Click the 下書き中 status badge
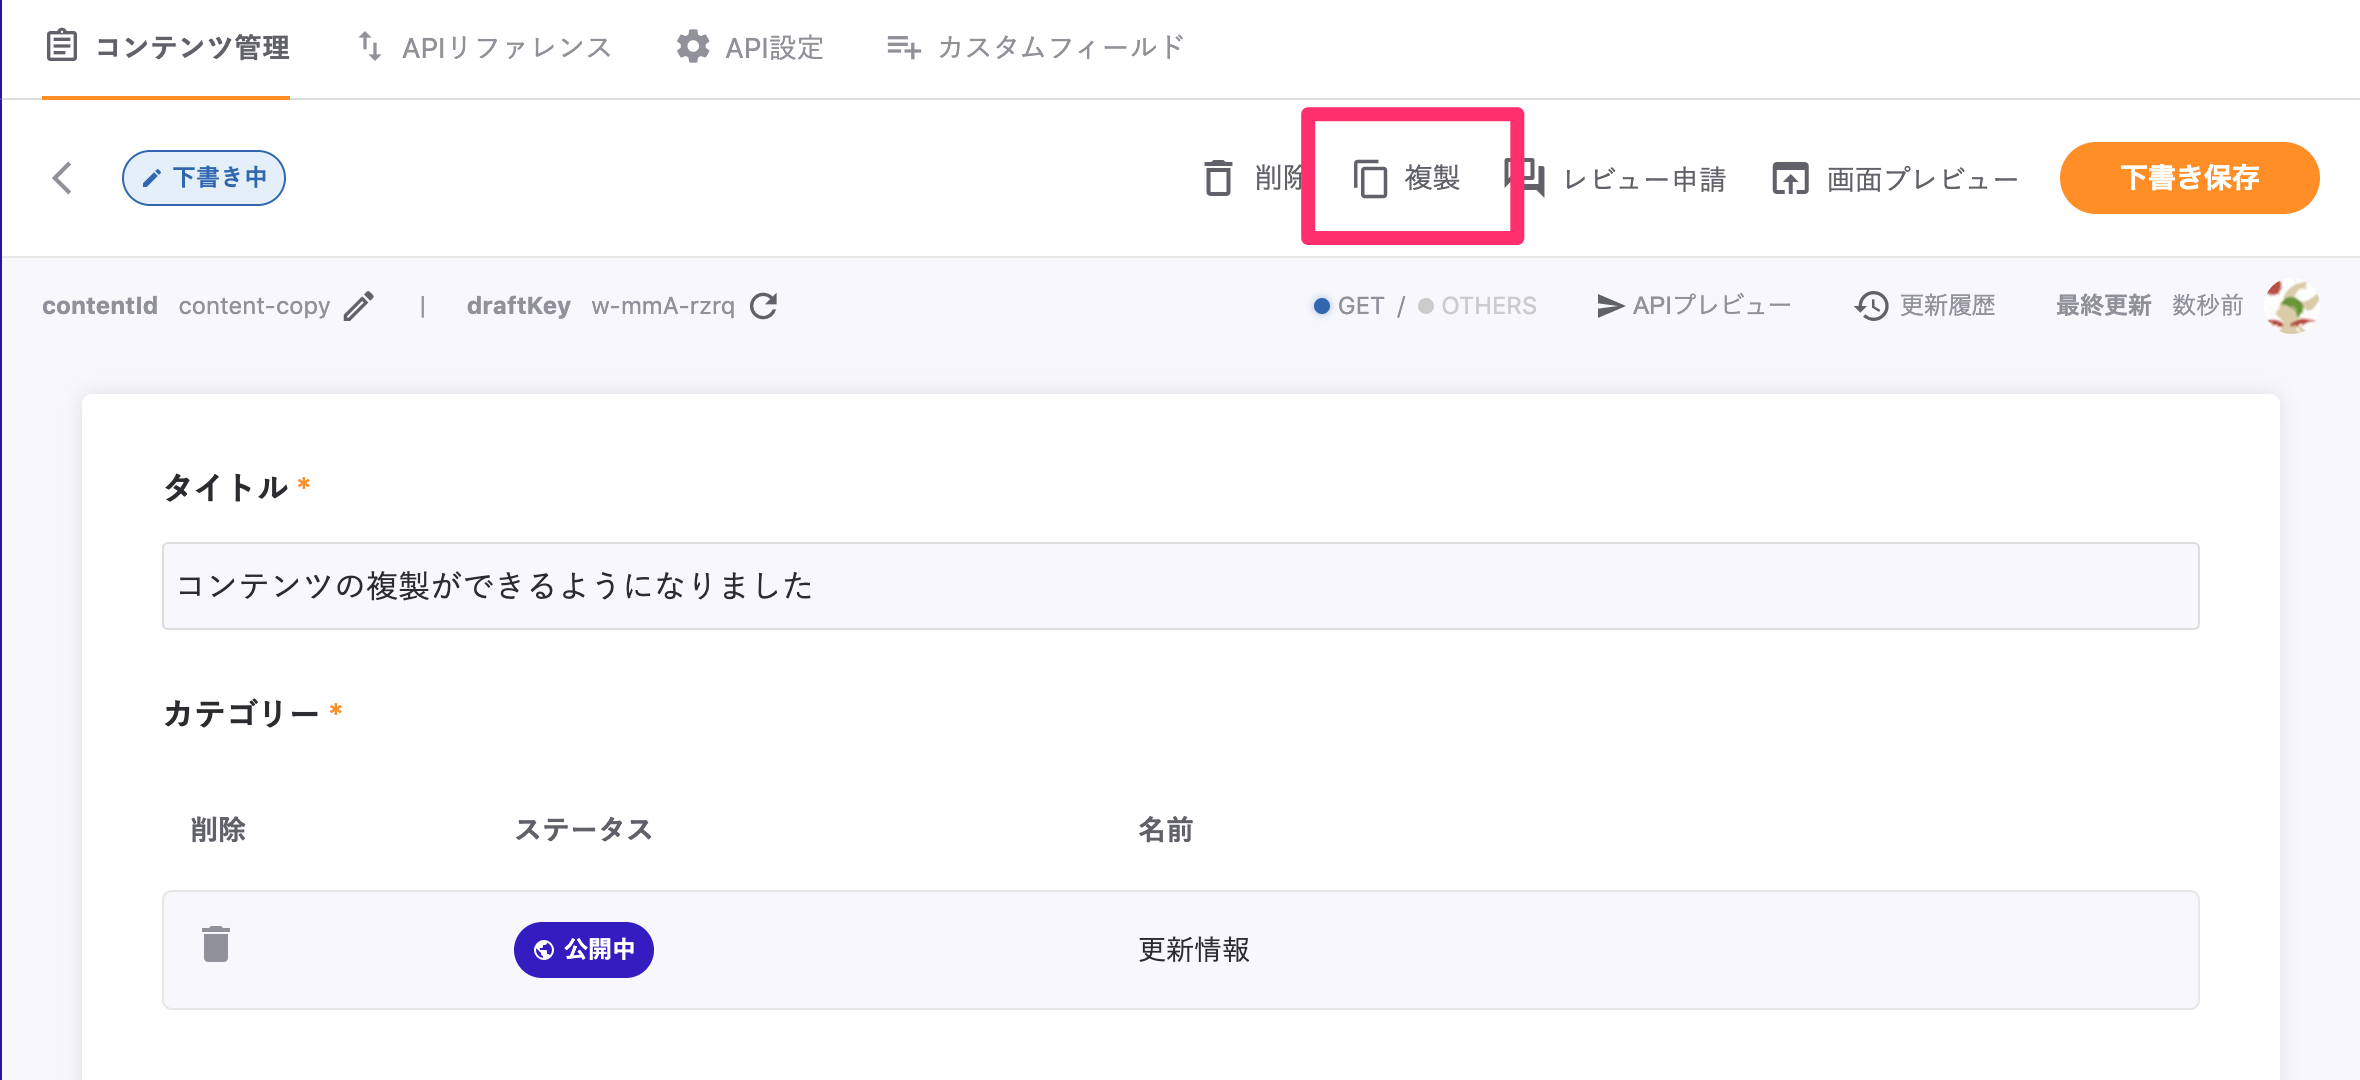Viewport: 2360px width, 1080px height. point(204,178)
